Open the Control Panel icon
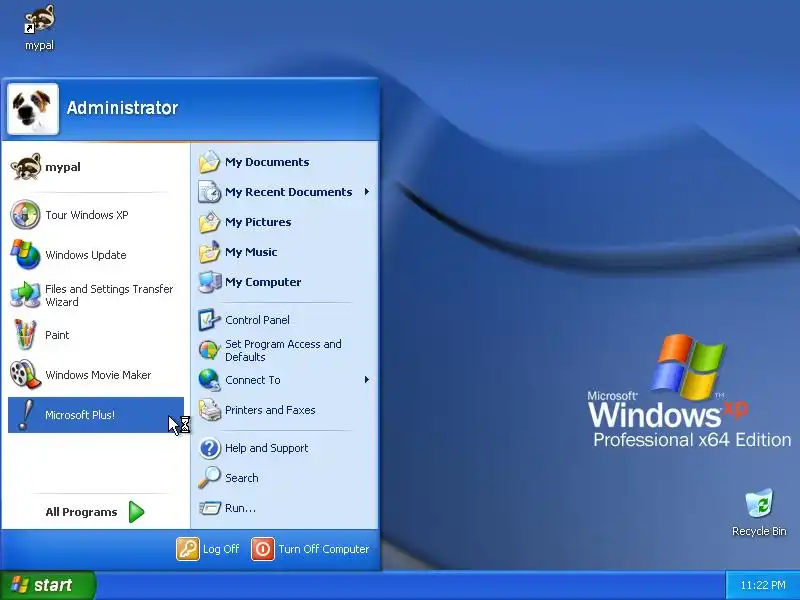 pos(209,320)
